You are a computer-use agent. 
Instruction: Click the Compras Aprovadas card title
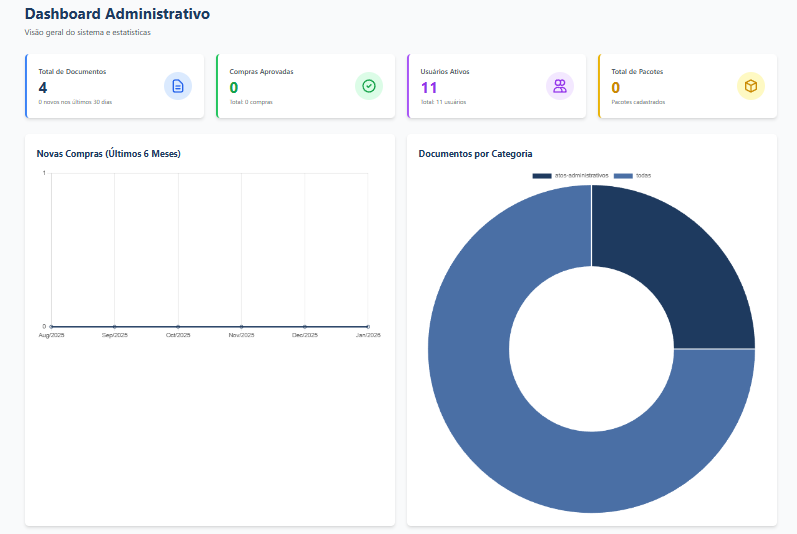(261, 72)
